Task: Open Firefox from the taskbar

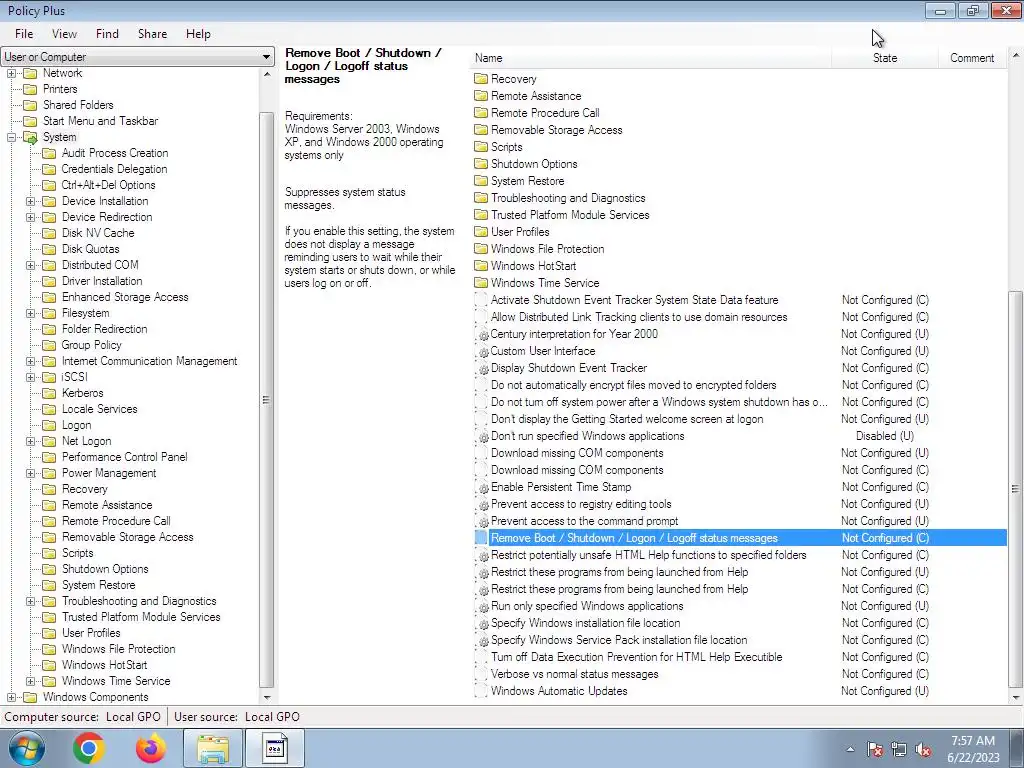Action: coord(151,748)
